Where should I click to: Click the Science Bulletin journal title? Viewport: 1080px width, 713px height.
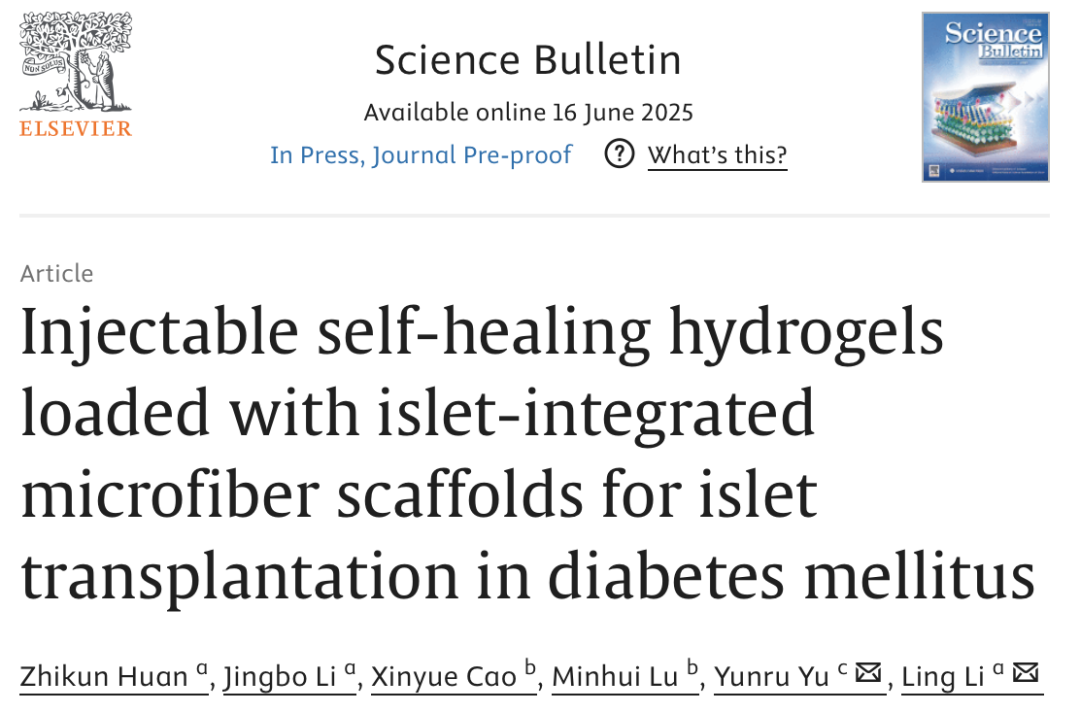click(x=528, y=60)
